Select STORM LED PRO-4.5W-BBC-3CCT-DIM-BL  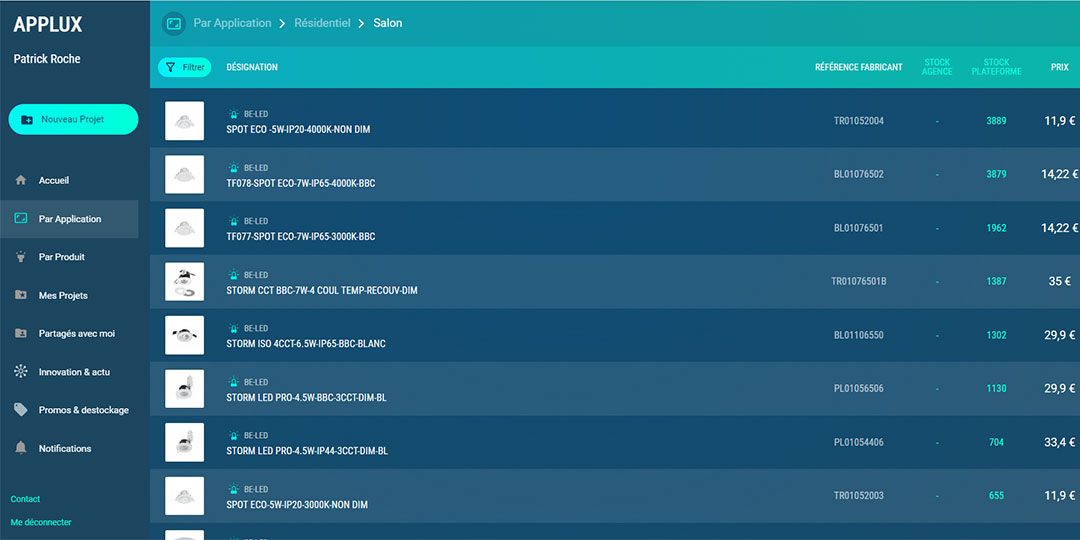point(307,397)
